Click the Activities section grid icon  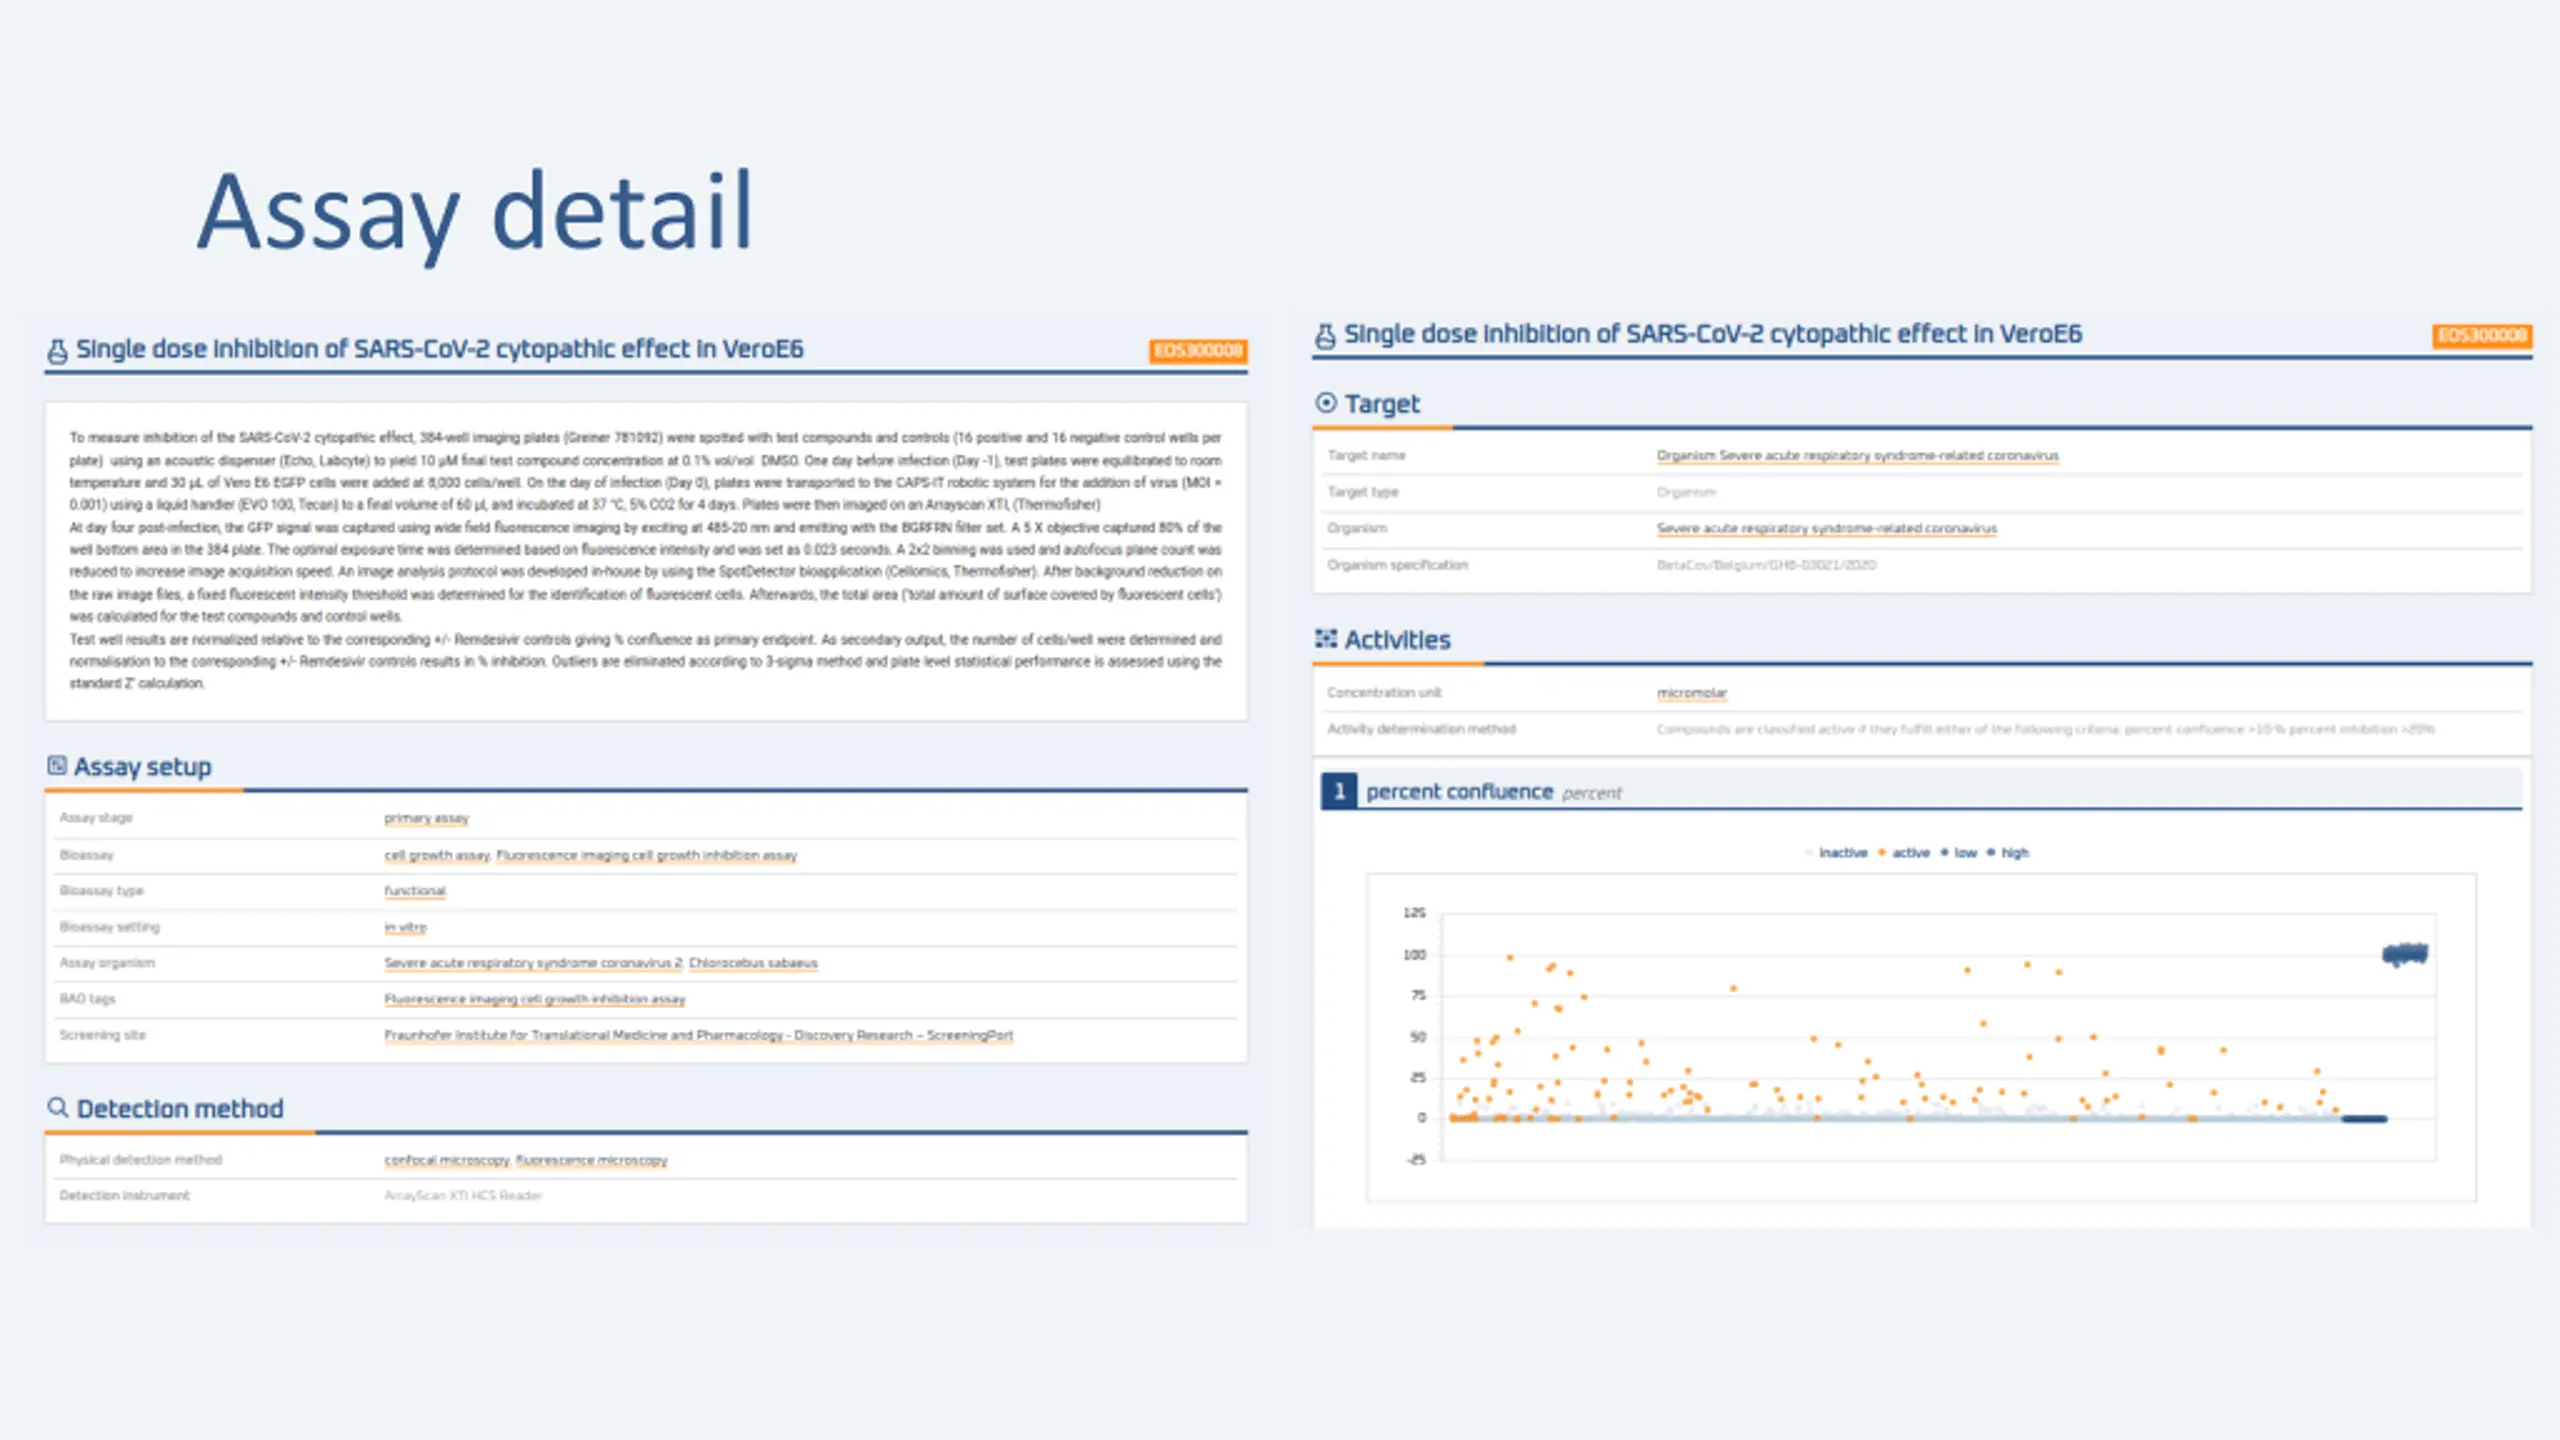1326,639
